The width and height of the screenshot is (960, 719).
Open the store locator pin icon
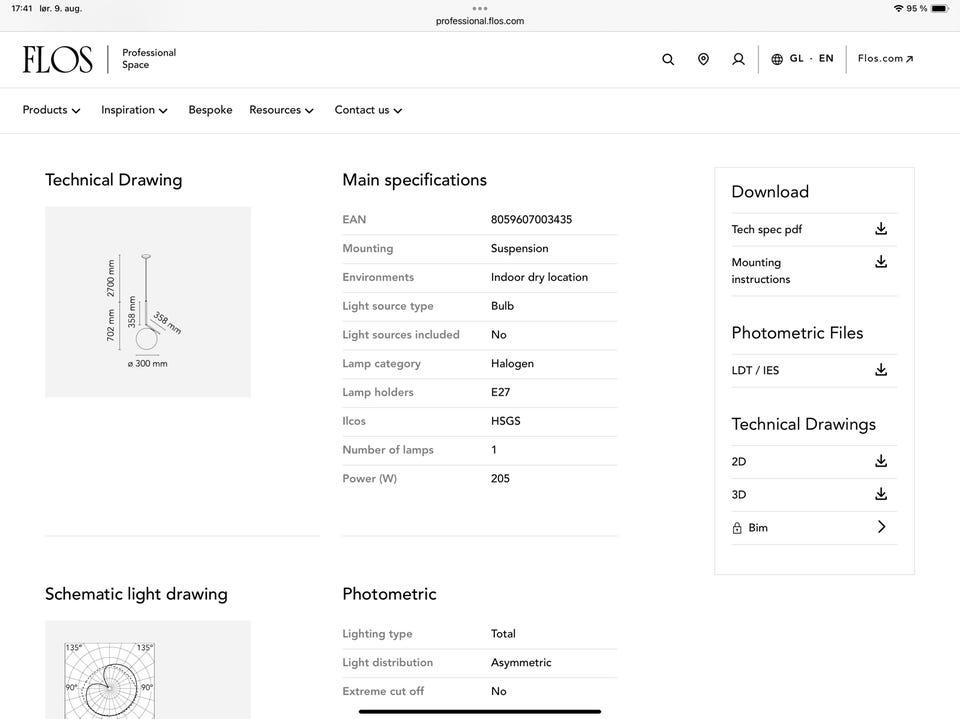[703, 59]
